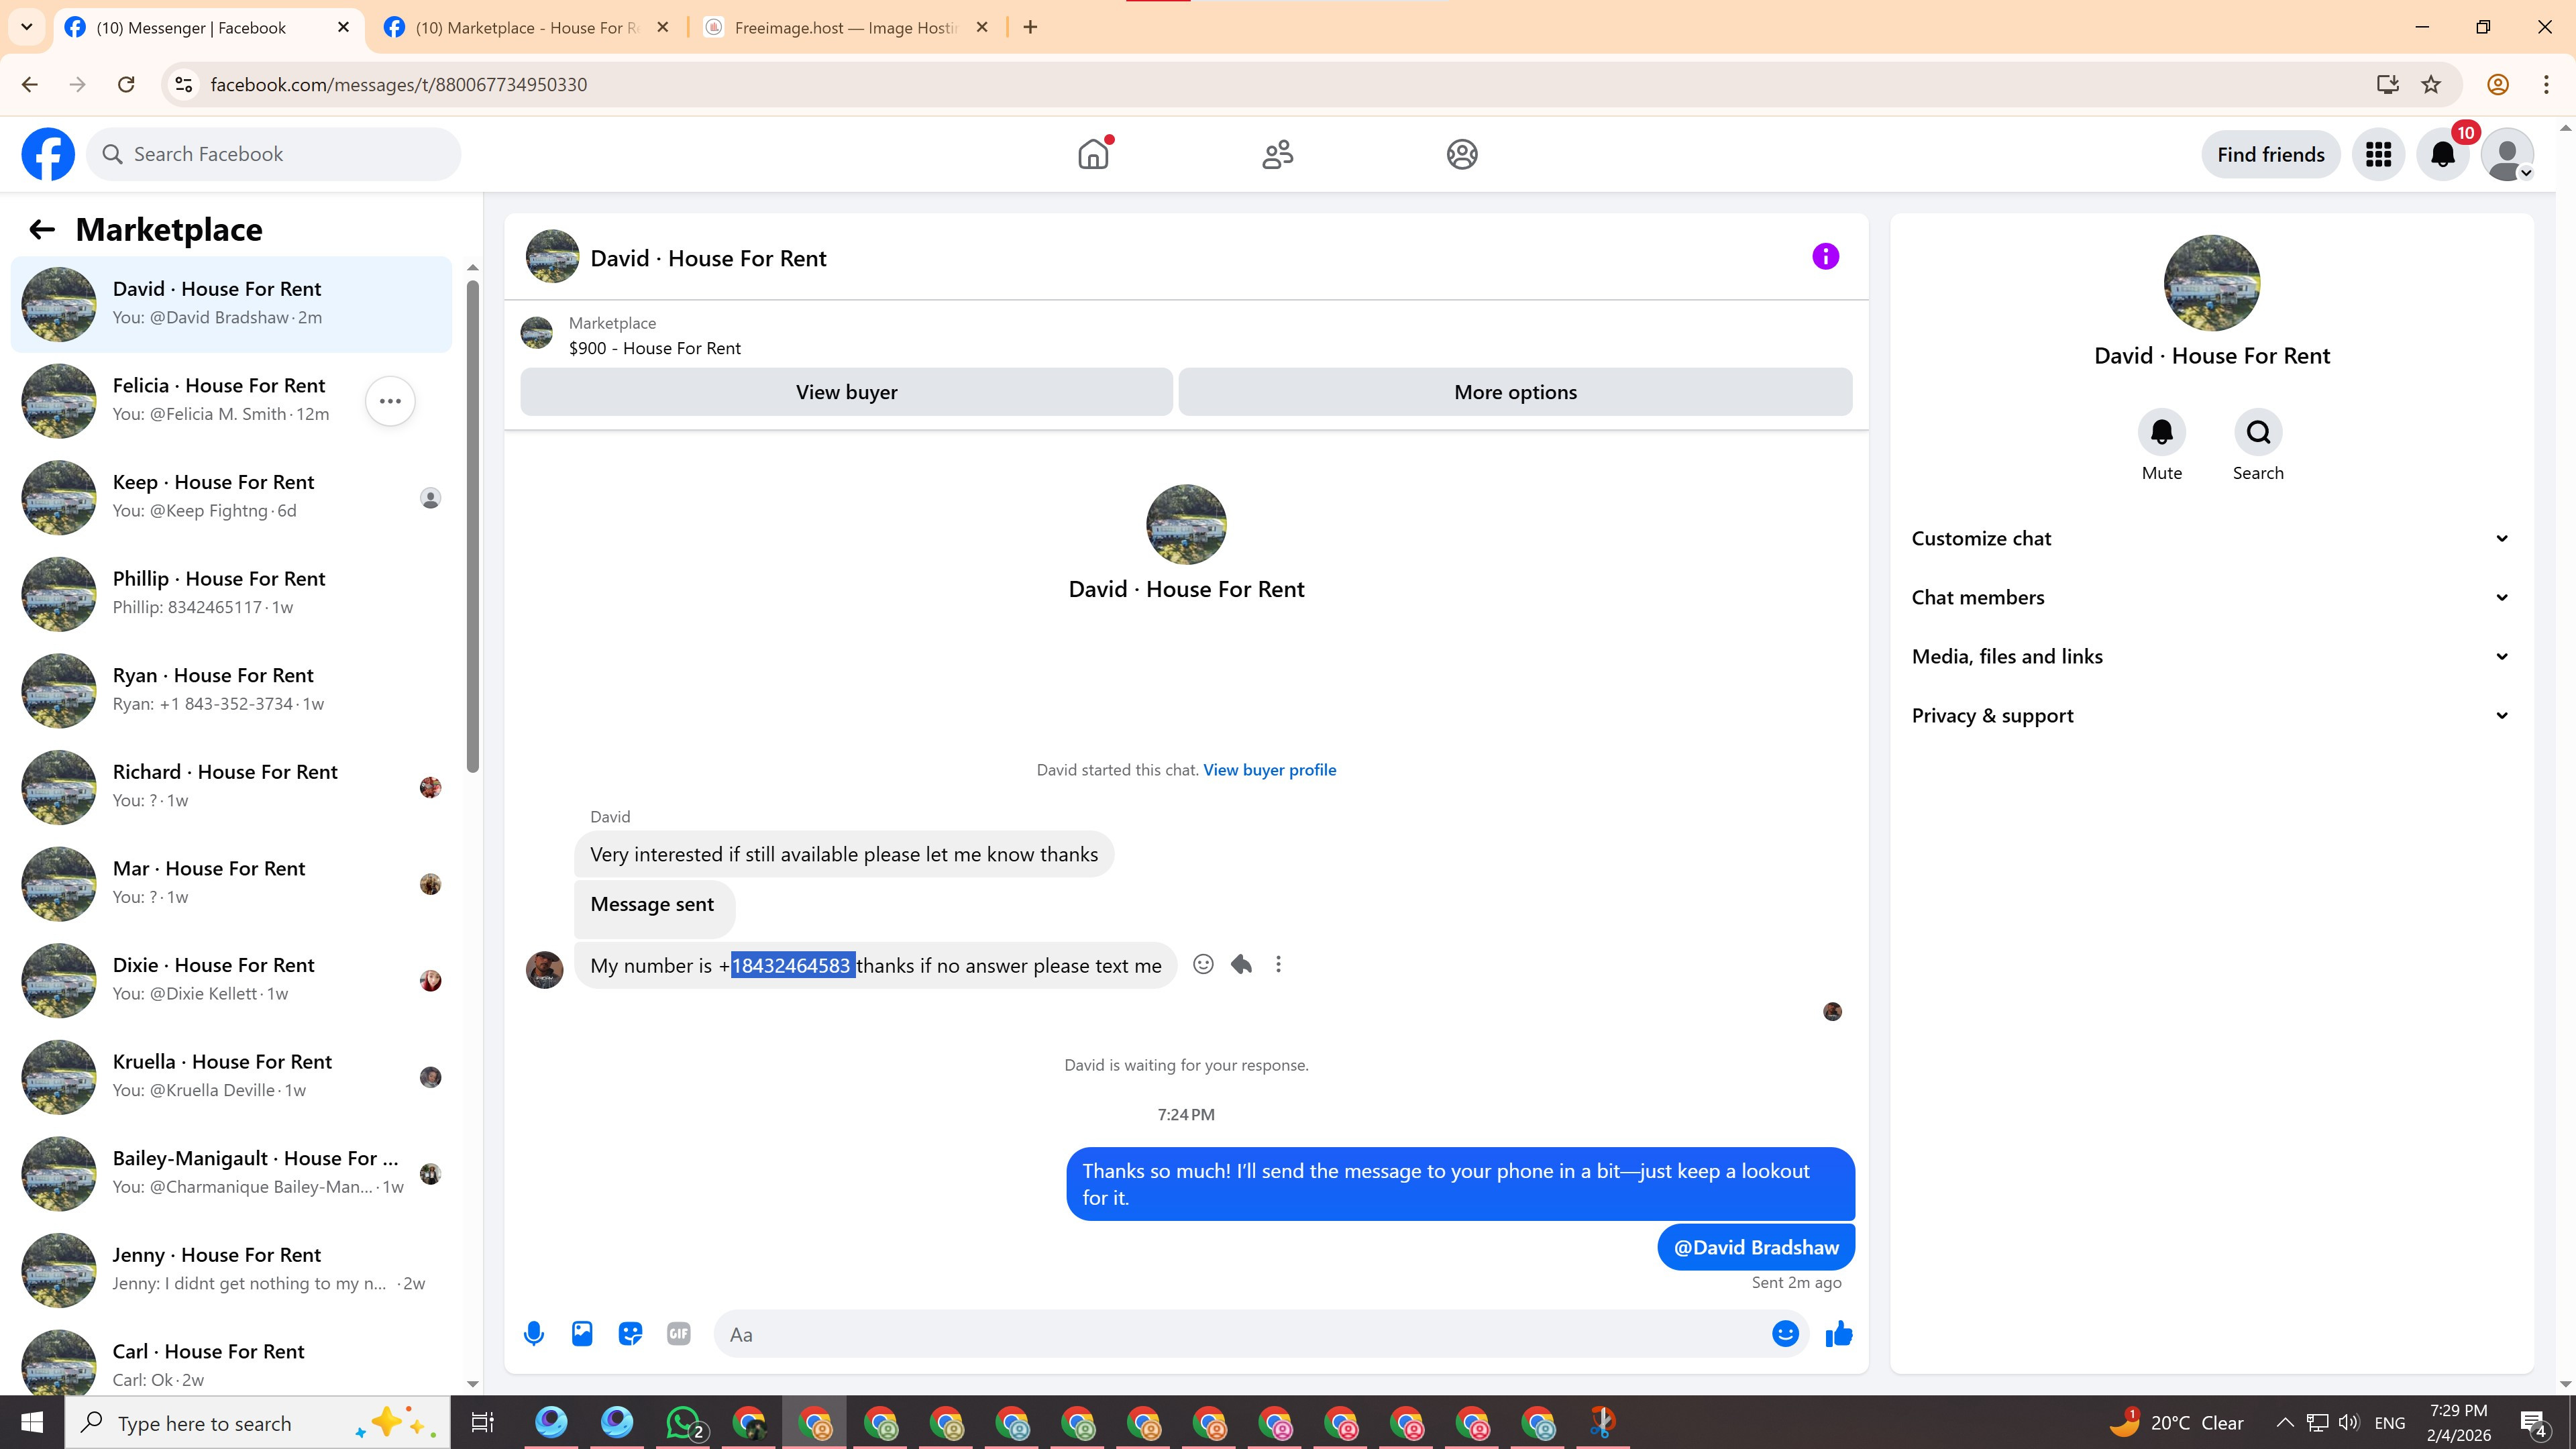Open the GIF picker icon
This screenshot has width=2576, height=1449.
pyautogui.click(x=678, y=1333)
